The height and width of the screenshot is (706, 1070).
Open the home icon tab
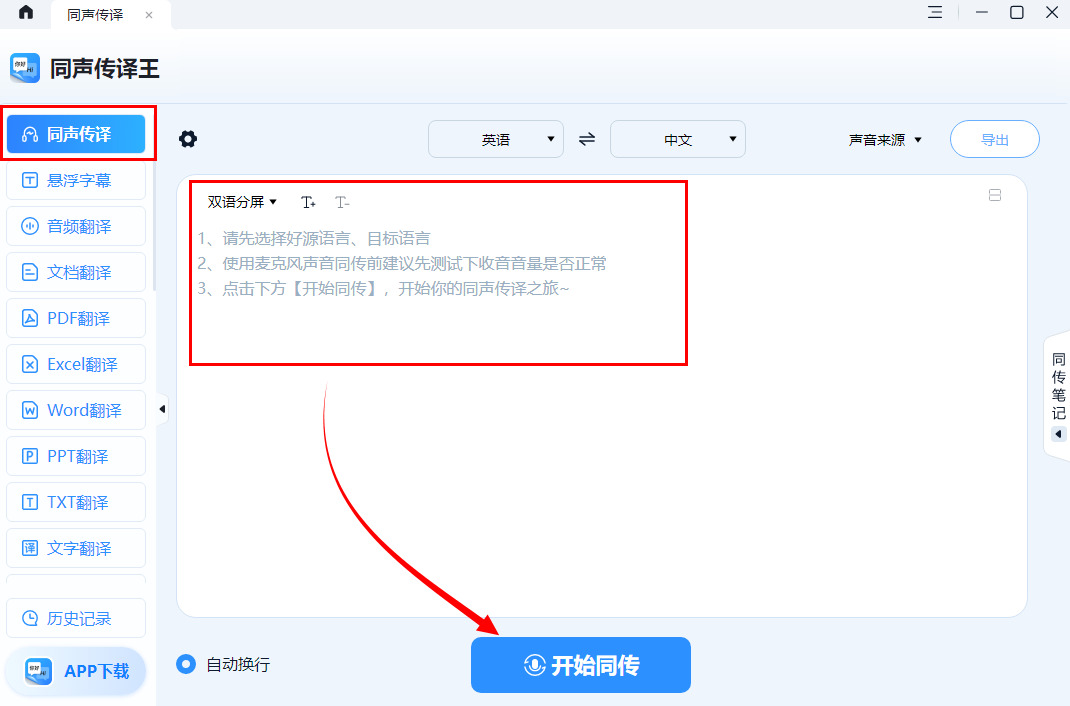point(26,12)
